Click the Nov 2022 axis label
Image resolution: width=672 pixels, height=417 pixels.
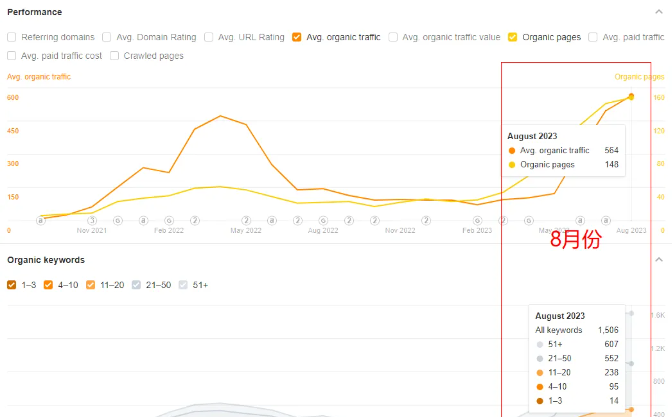tap(400, 231)
